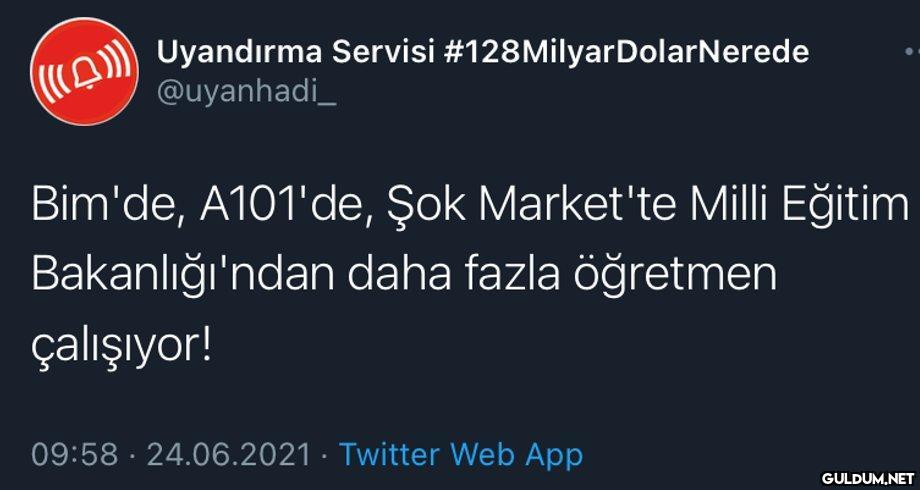Image resolution: width=920 pixels, height=490 pixels.
Task: Open the #128MilyarDolarNerede hashtag
Action: (627, 52)
